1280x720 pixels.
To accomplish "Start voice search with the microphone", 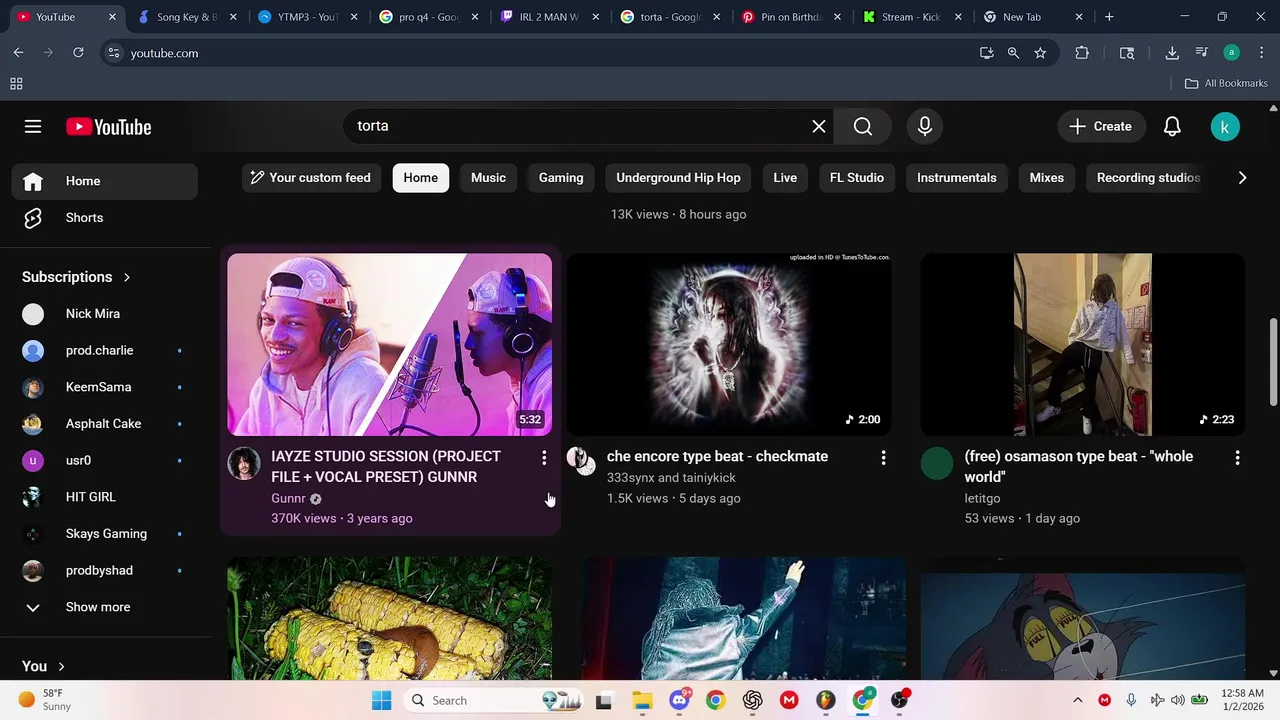I will [x=925, y=126].
